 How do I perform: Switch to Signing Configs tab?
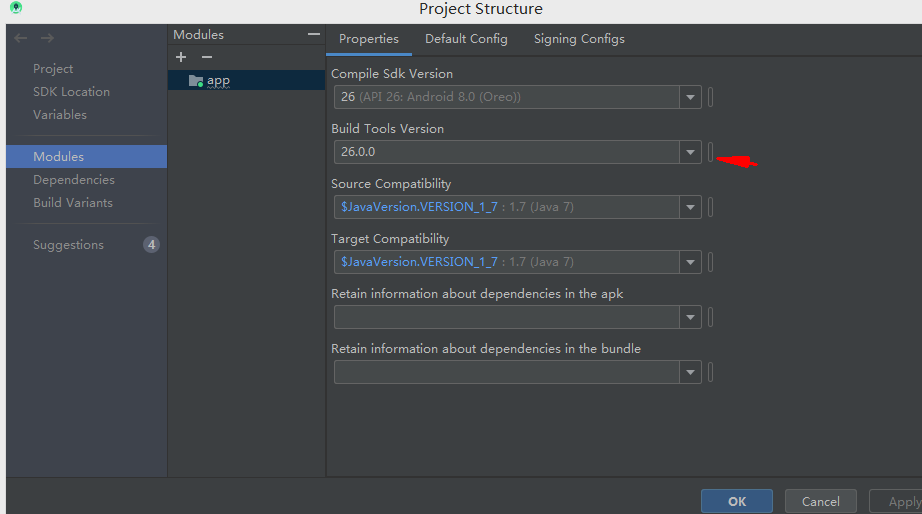pyautogui.click(x=579, y=39)
